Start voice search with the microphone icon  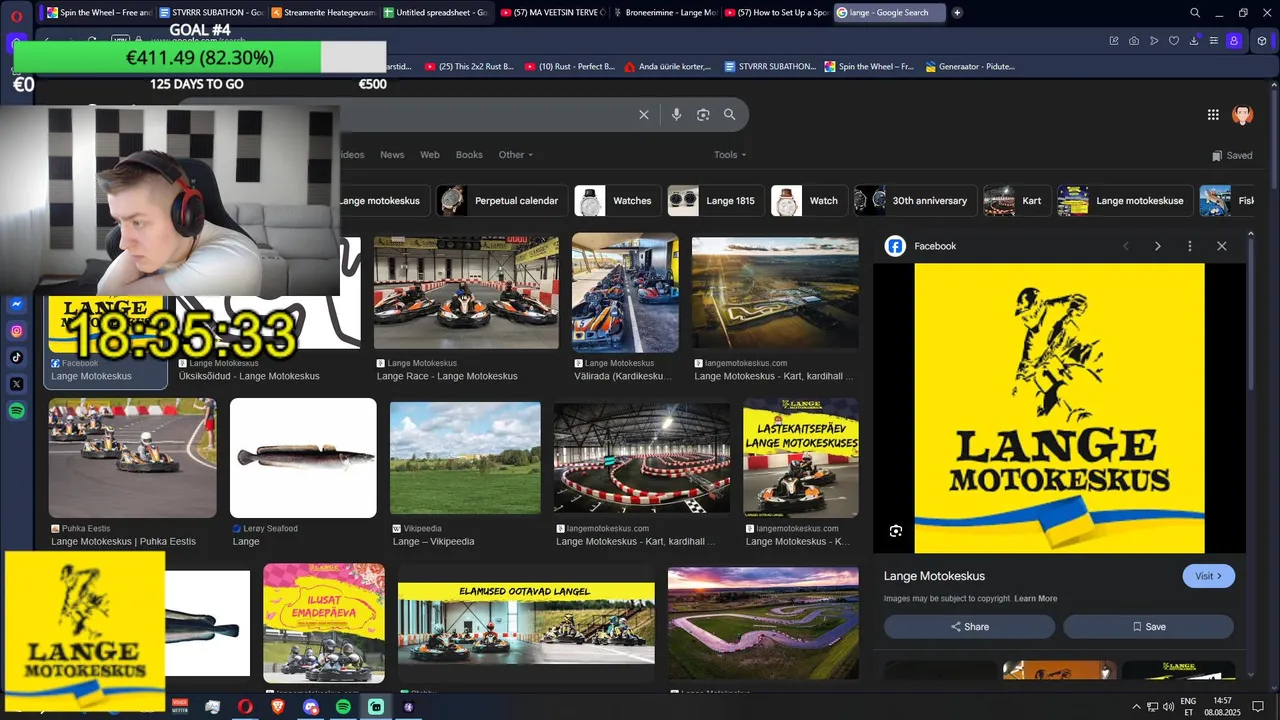tap(676, 115)
